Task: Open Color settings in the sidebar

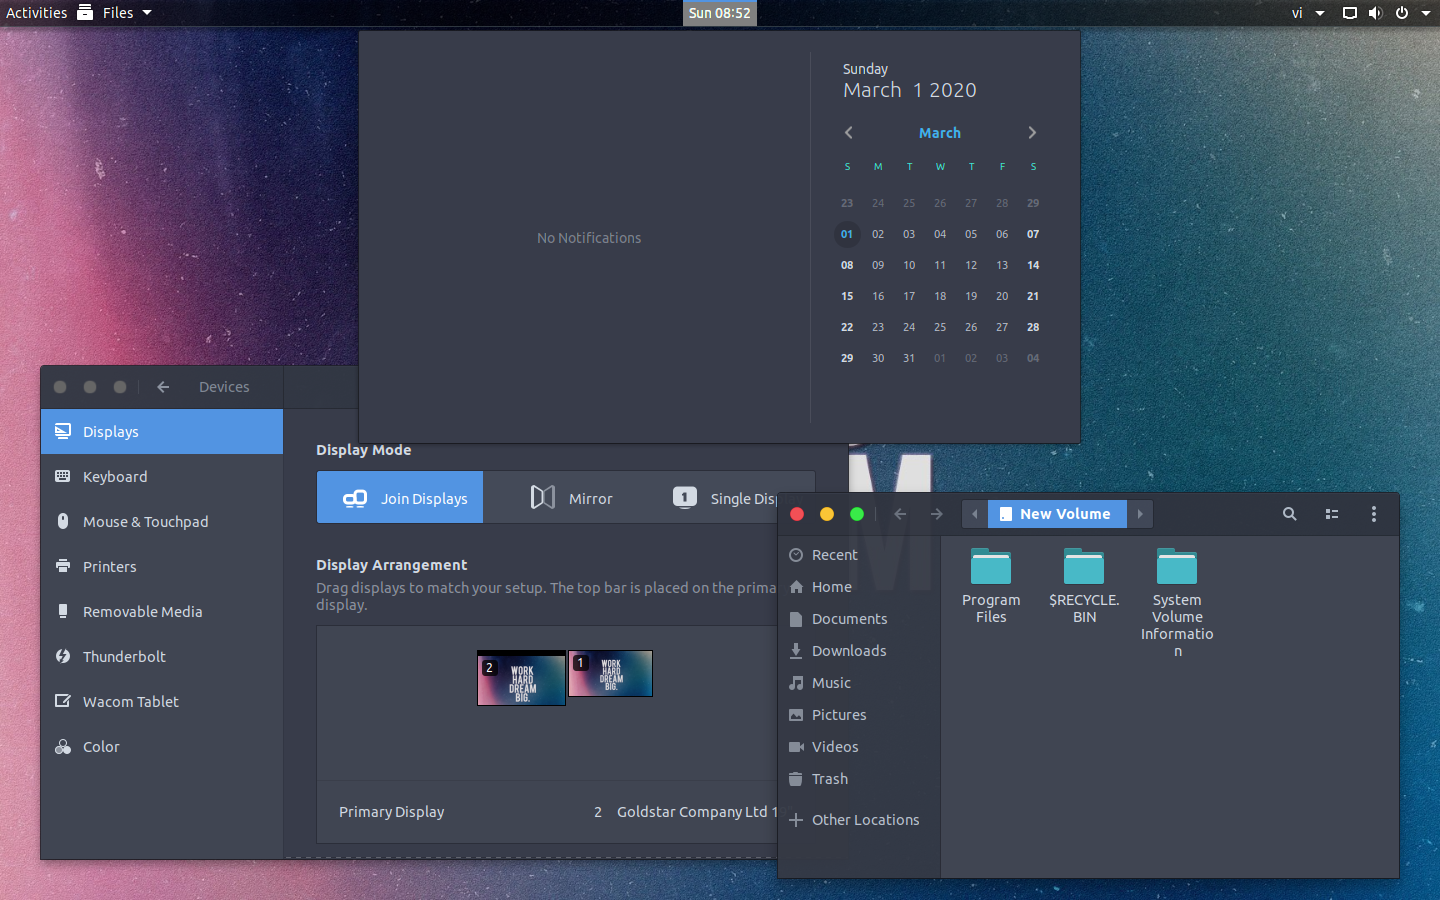Action: coord(162,746)
